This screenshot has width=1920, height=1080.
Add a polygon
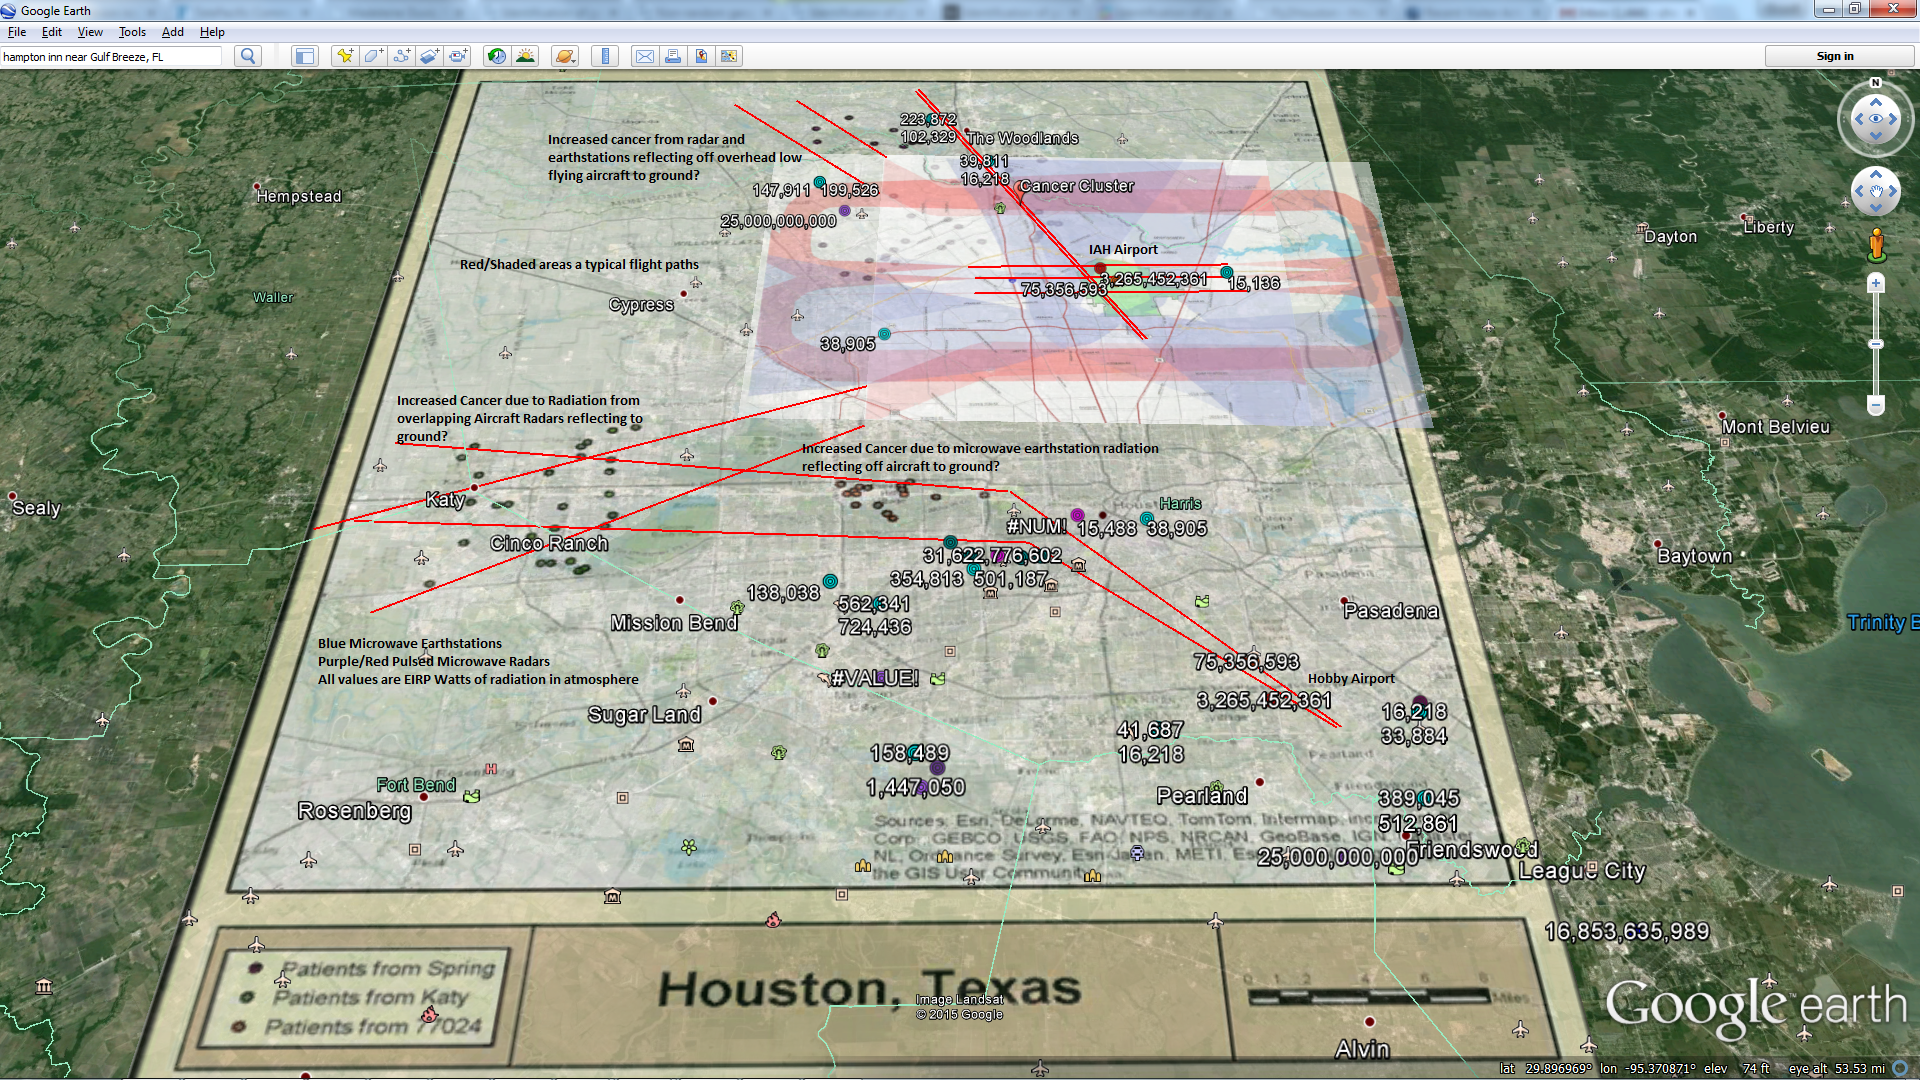(373, 56)
